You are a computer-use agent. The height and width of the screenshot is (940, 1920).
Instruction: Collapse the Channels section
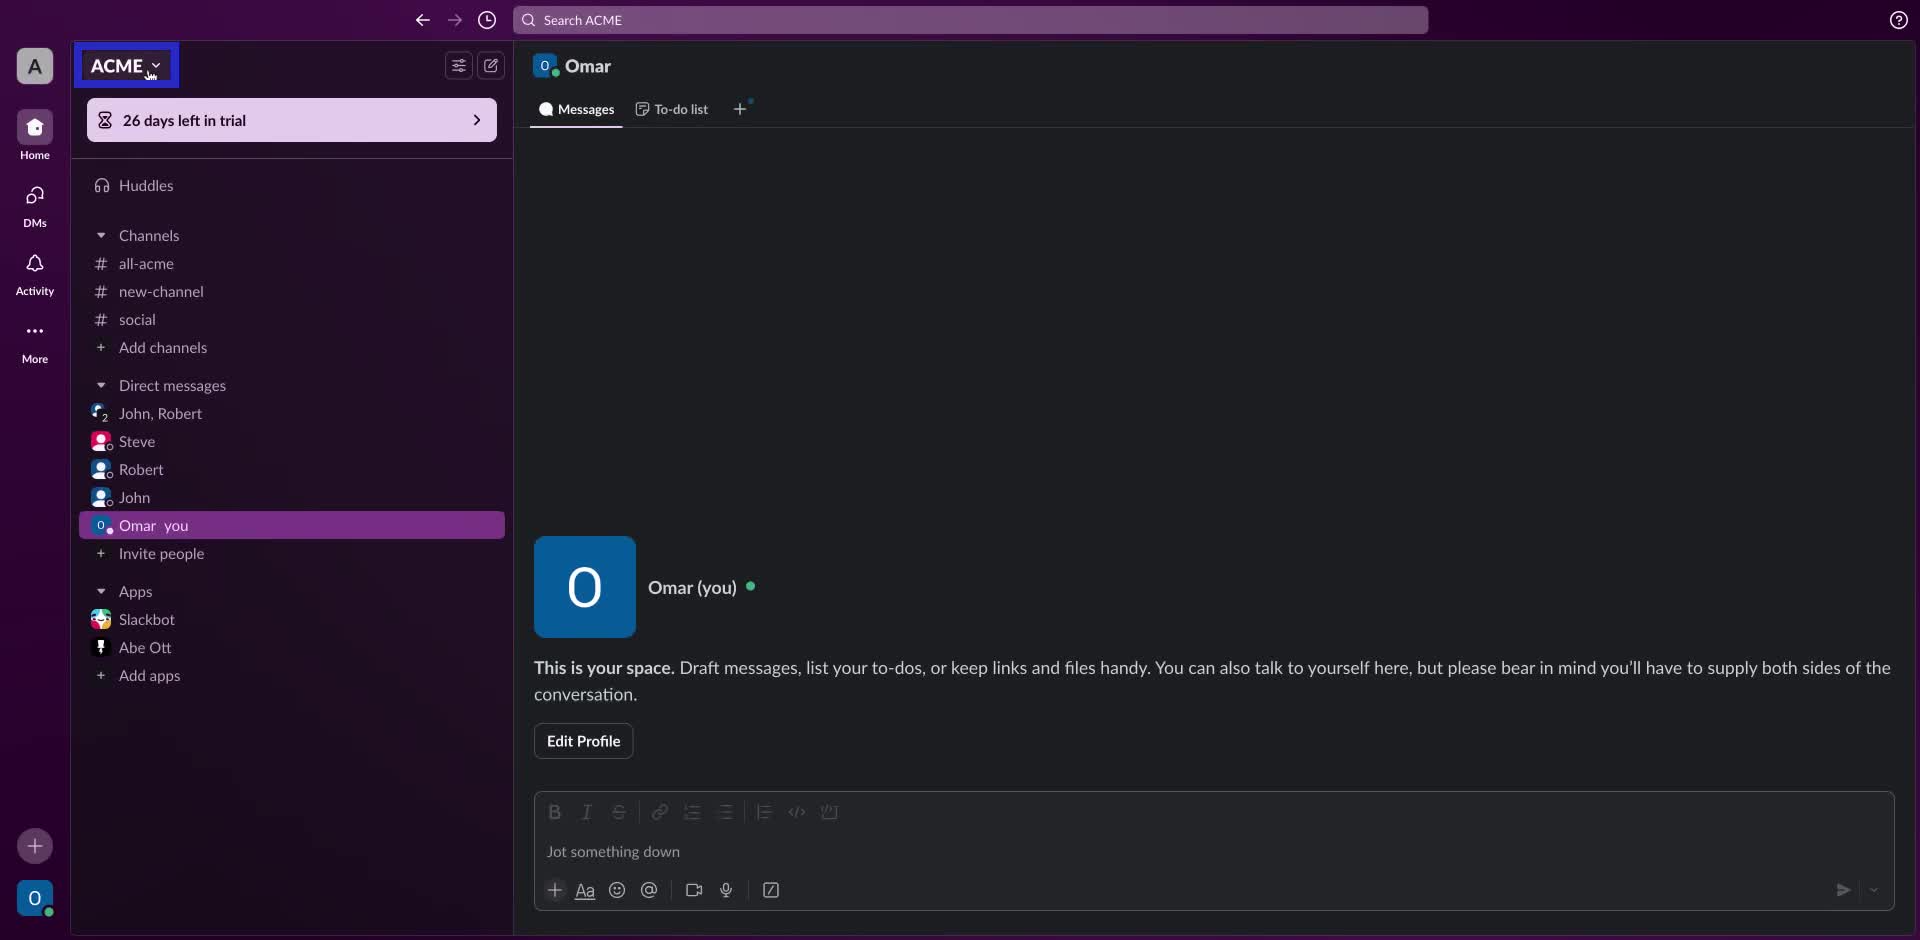click(101, 235)
